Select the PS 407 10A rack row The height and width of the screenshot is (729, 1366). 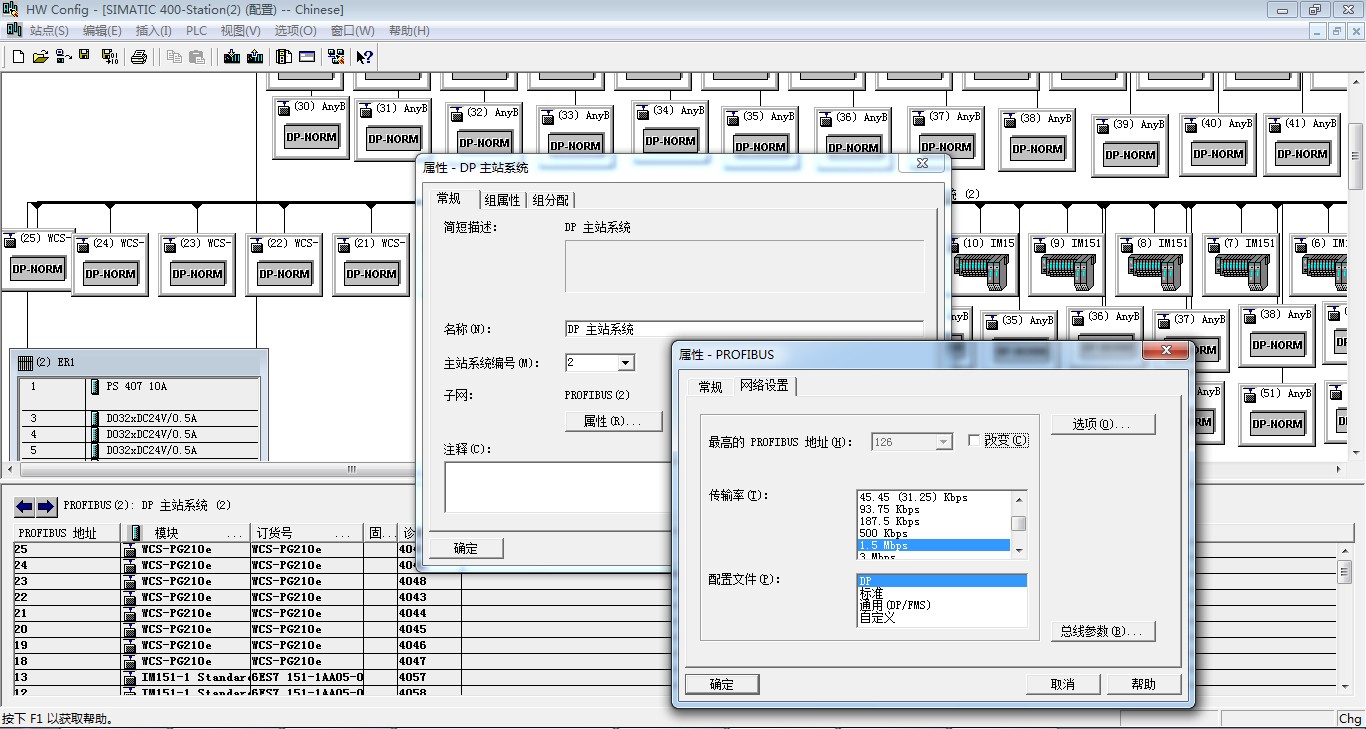(x=140, y=386)
